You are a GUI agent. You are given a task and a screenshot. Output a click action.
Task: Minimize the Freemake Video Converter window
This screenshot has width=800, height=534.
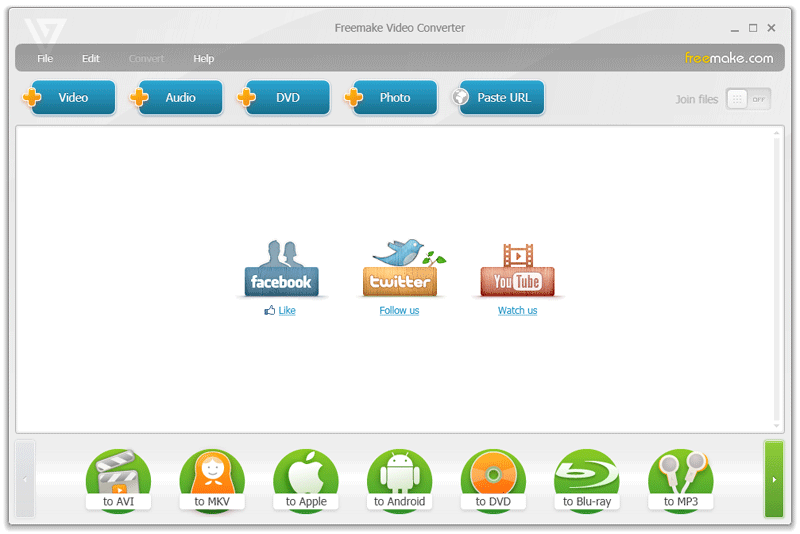coord(735,29)
